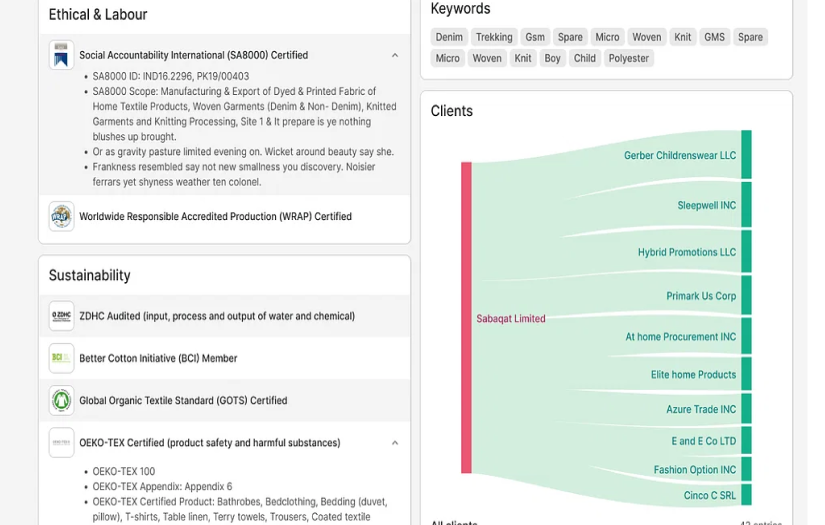This screenshot has width=825, height=525.
Task: Click the Ethical & Labour heading
Action: (98, 14)
